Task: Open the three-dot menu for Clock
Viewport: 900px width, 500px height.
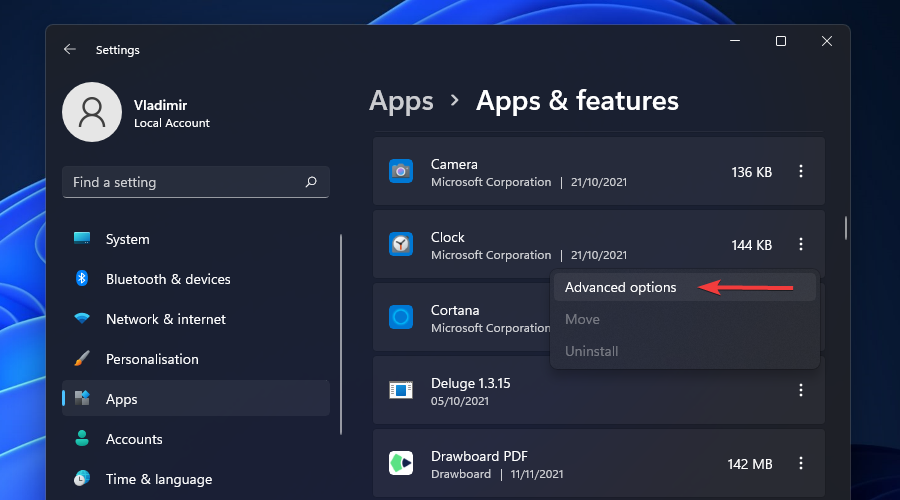Action: click(801, 244)
